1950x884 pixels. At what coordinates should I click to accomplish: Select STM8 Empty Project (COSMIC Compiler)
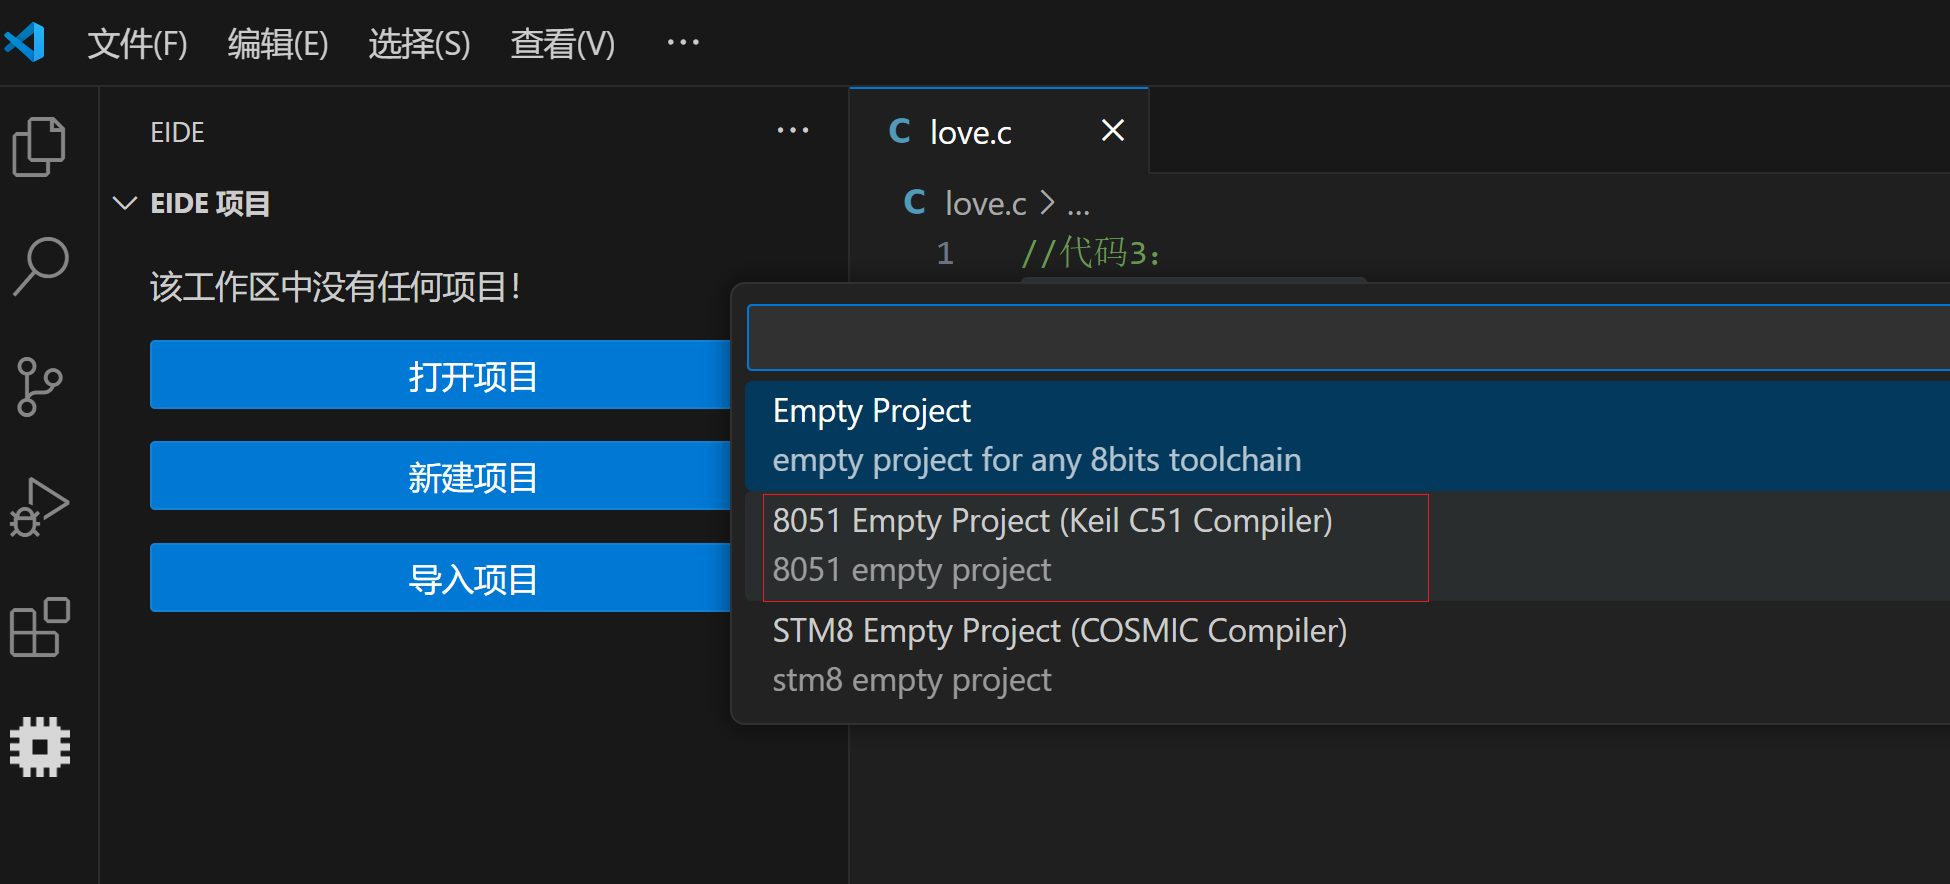pyautogui.click(x=1348, y=656)
